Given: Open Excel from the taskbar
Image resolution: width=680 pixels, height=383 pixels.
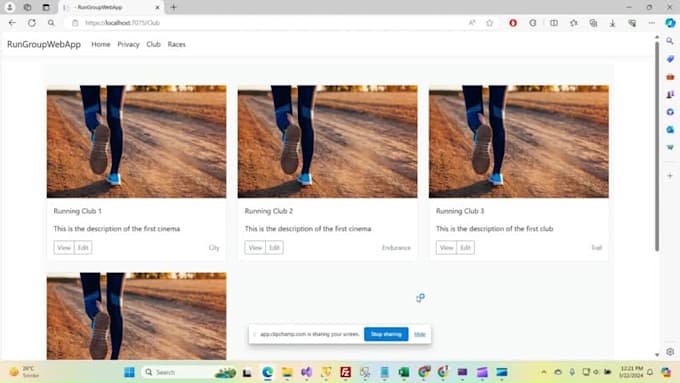Looking at the screenshot, I should click(404, 372).
